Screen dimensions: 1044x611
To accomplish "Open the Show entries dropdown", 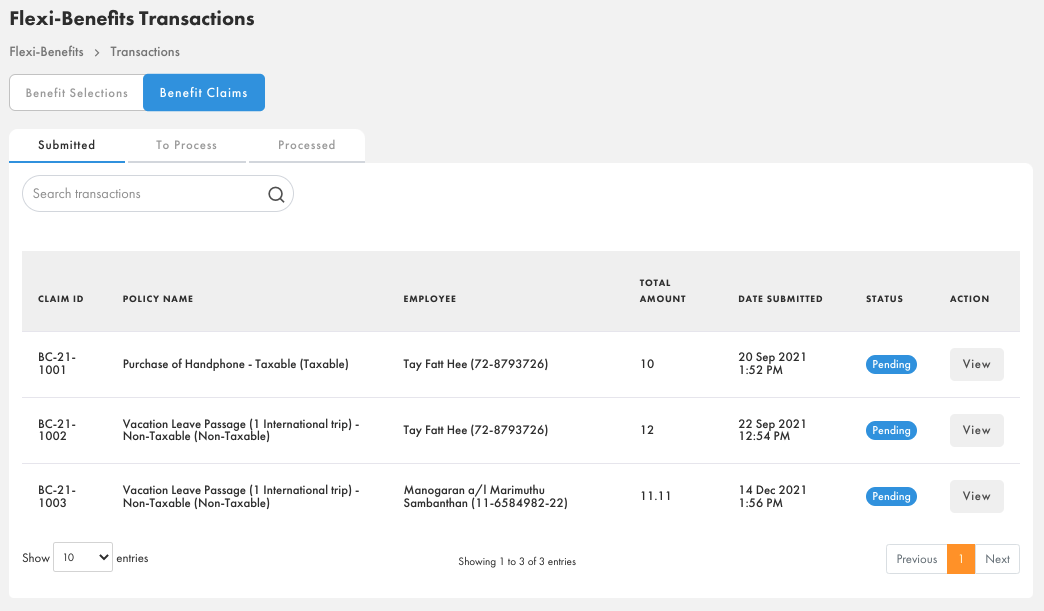I will click(x=82, y=557).
